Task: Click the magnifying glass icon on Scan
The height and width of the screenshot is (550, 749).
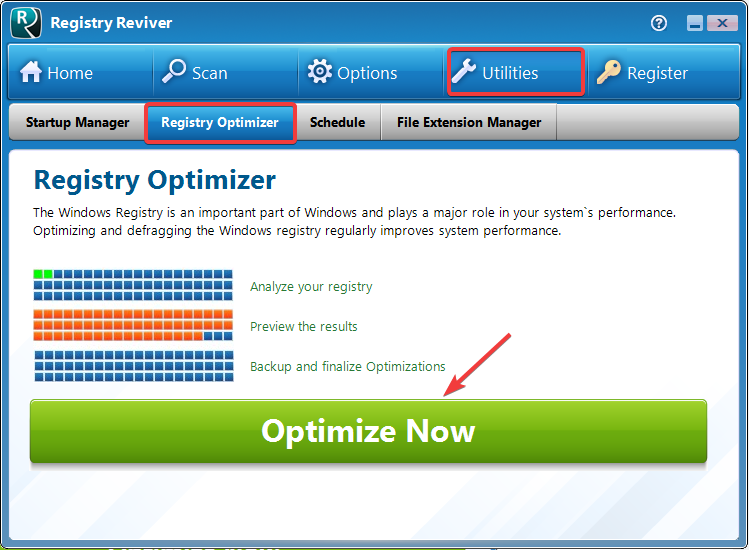Action: coord(173,71)
